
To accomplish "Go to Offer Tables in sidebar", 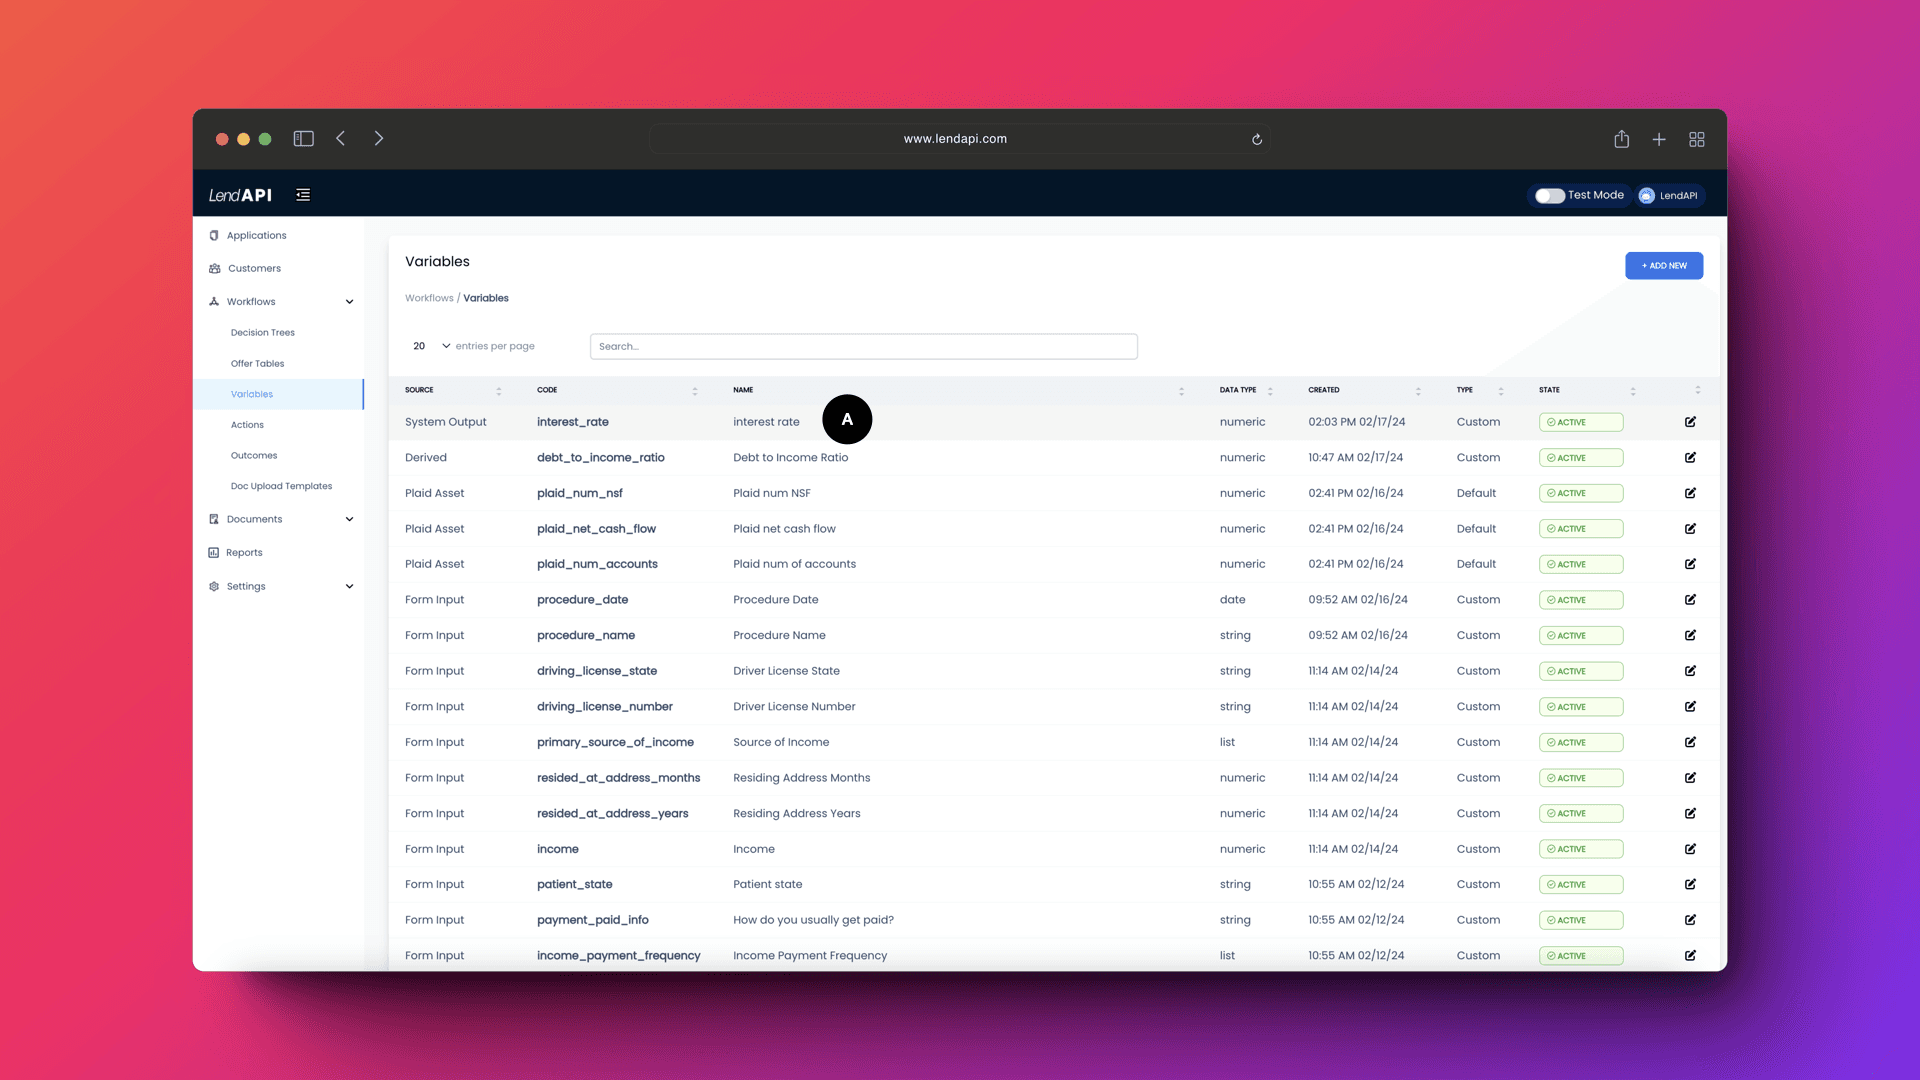I will 257,364.
